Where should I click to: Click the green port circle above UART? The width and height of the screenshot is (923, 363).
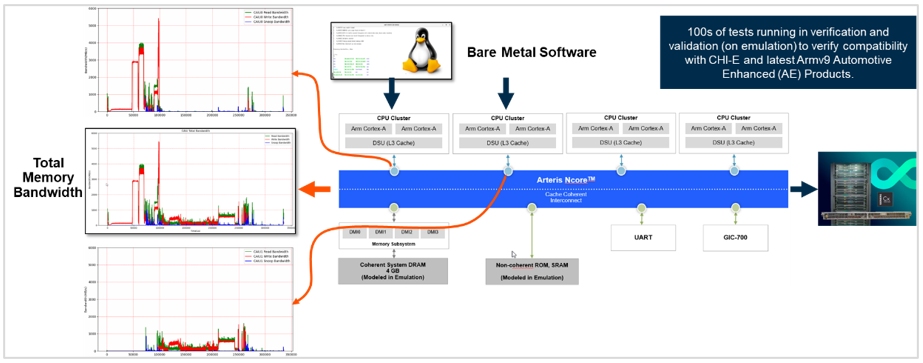(642, 207)
